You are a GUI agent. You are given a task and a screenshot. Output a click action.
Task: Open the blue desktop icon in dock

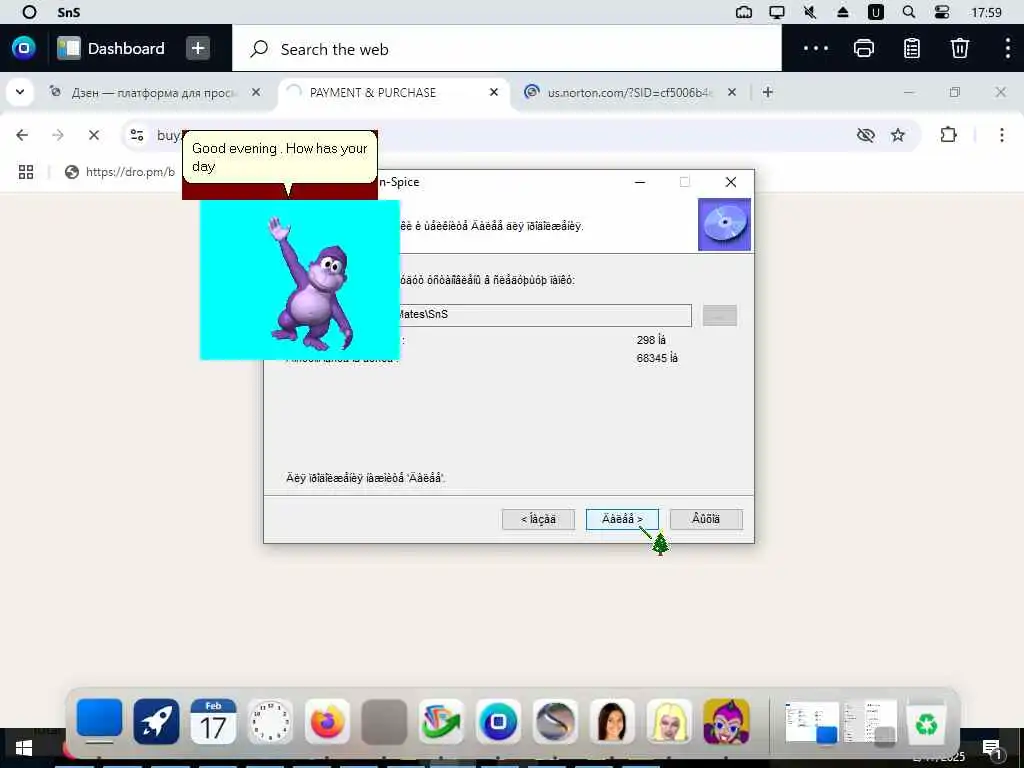[x=99, y=720]
